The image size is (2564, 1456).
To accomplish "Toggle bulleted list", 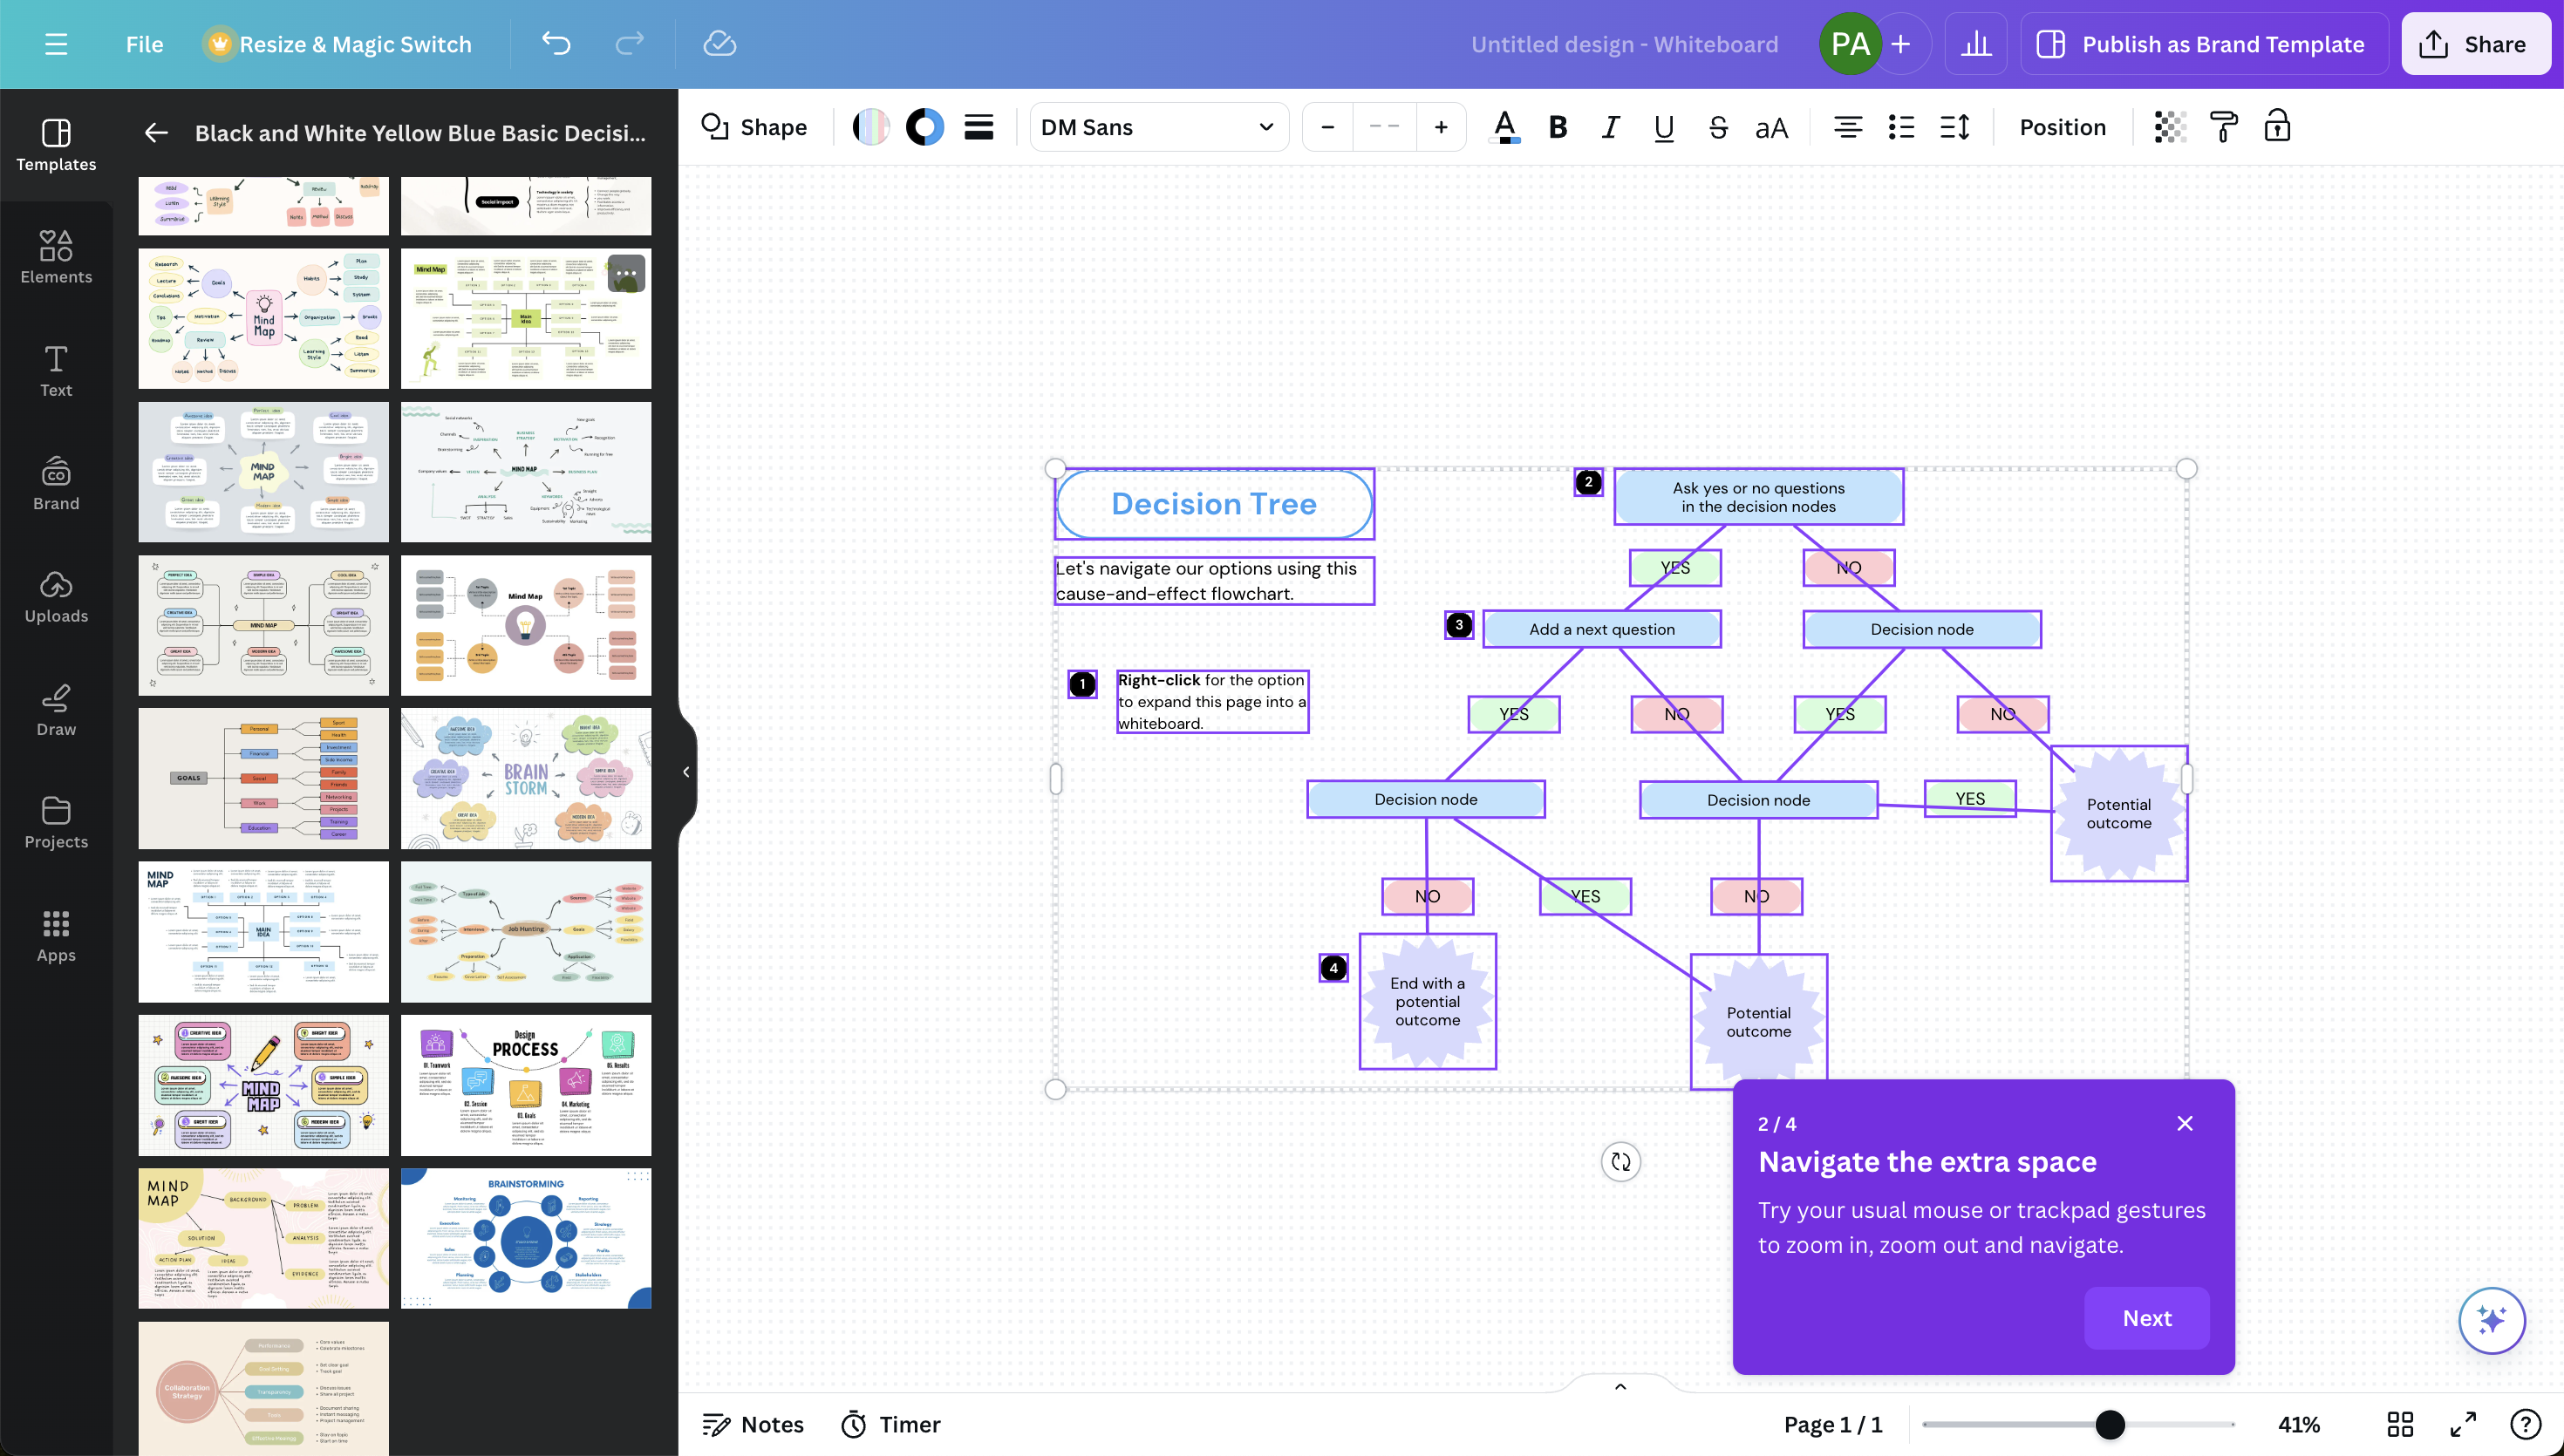I will click(1901, 127).
